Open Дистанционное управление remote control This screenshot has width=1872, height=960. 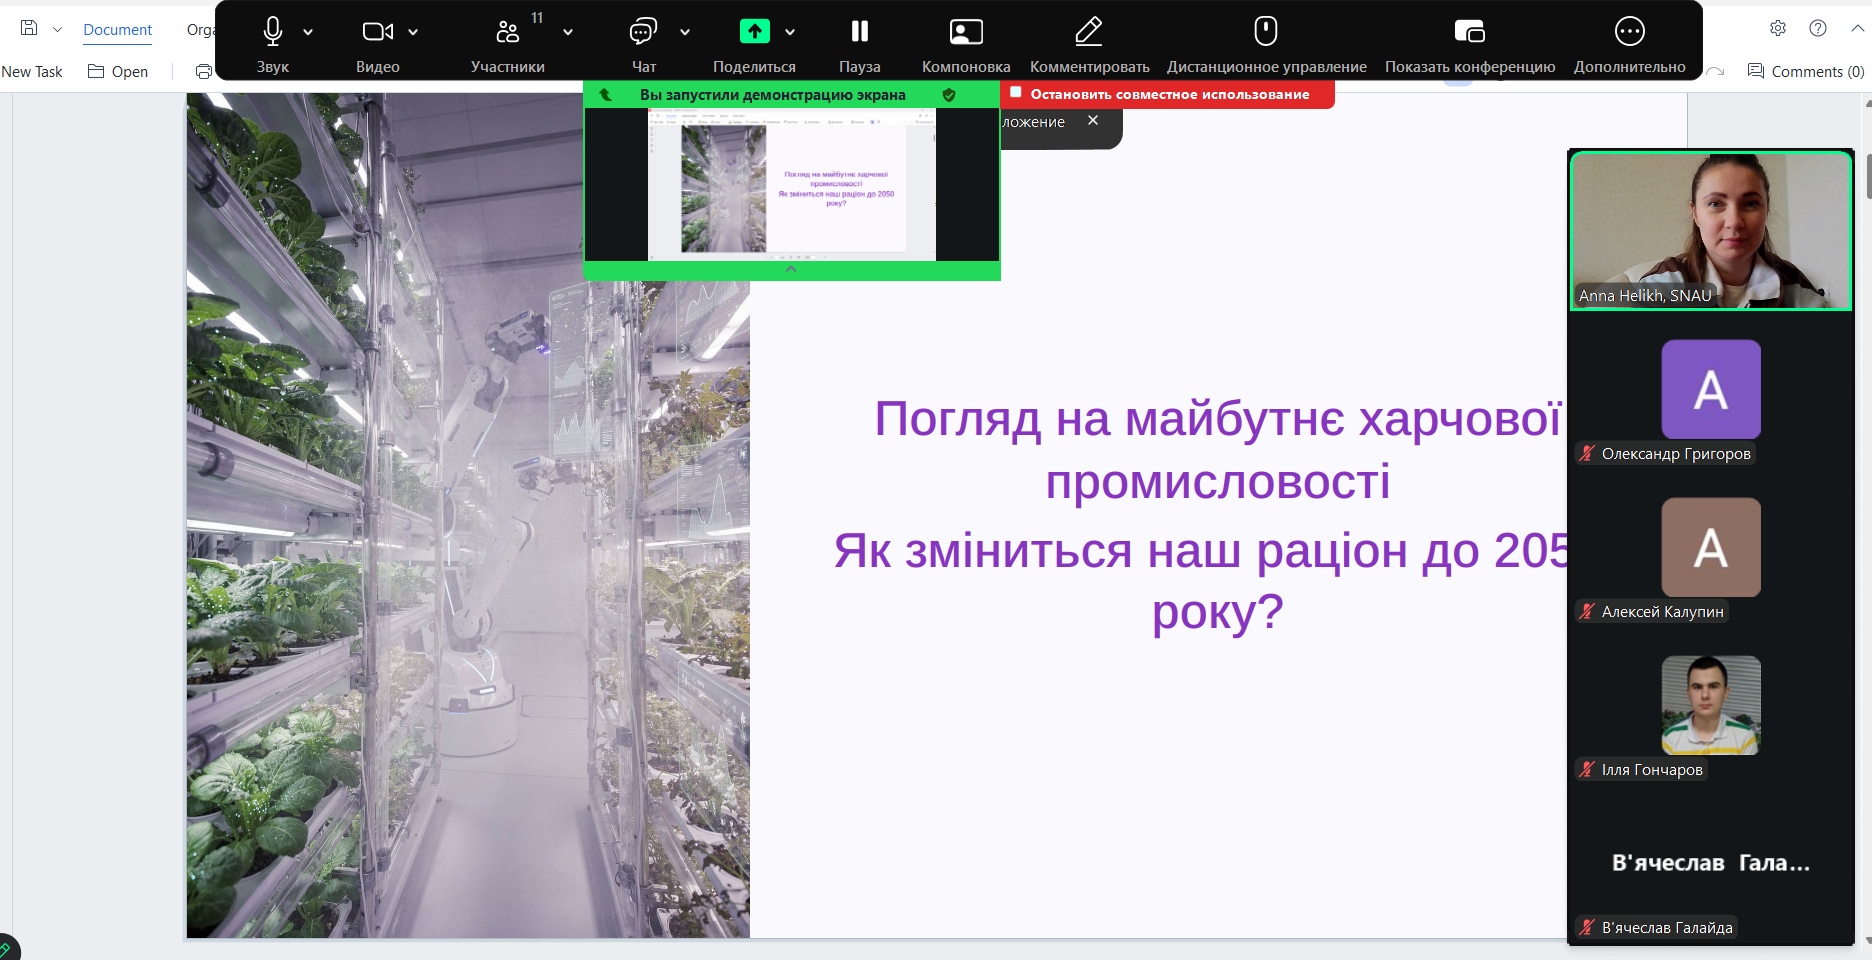click(1265, 32)
